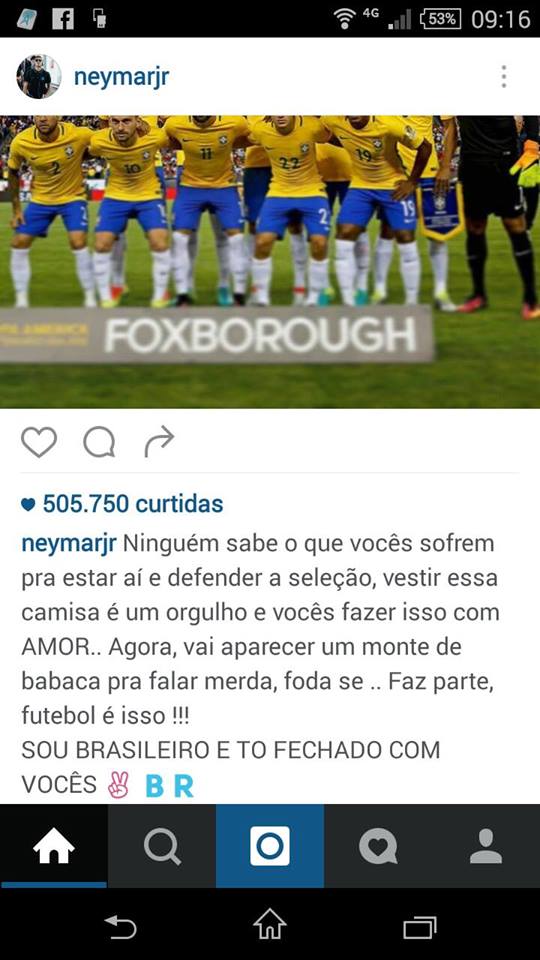Viewport: 540px width, 960px height.
Task: Tap the Android home navigation button
Action: [x=270, y=925]
